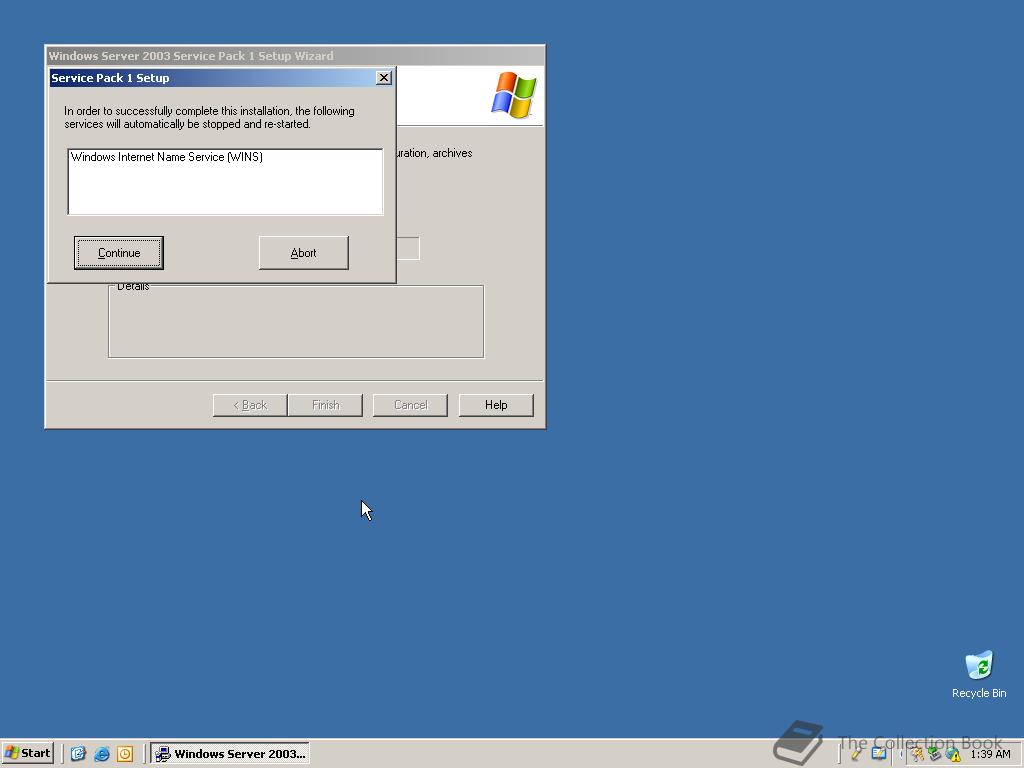Image resolution: width=1024 pixels, height=768 pixels.
Task: Click the Help button in Setup Wizard
Action: point(496,405)
